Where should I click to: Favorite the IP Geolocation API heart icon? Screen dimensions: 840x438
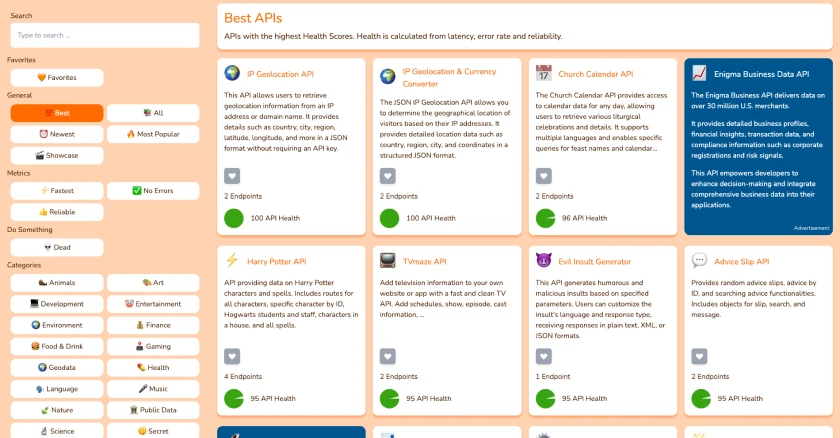[x=232, y=176]
